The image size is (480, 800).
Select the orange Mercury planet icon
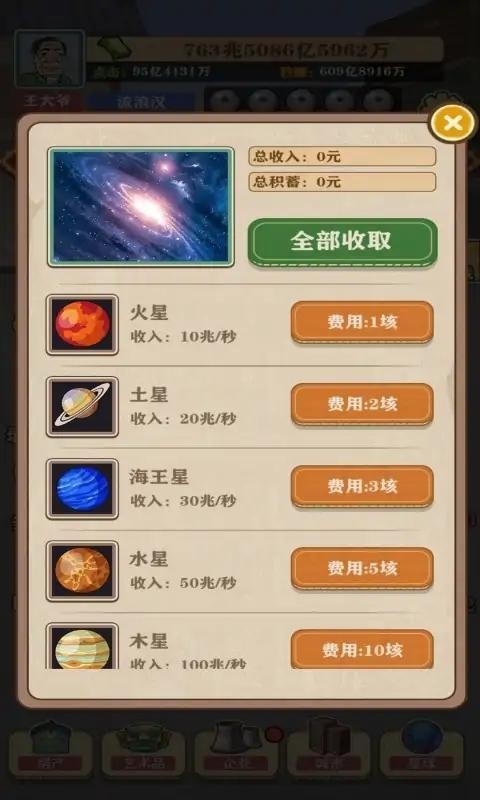coord(82,571)
